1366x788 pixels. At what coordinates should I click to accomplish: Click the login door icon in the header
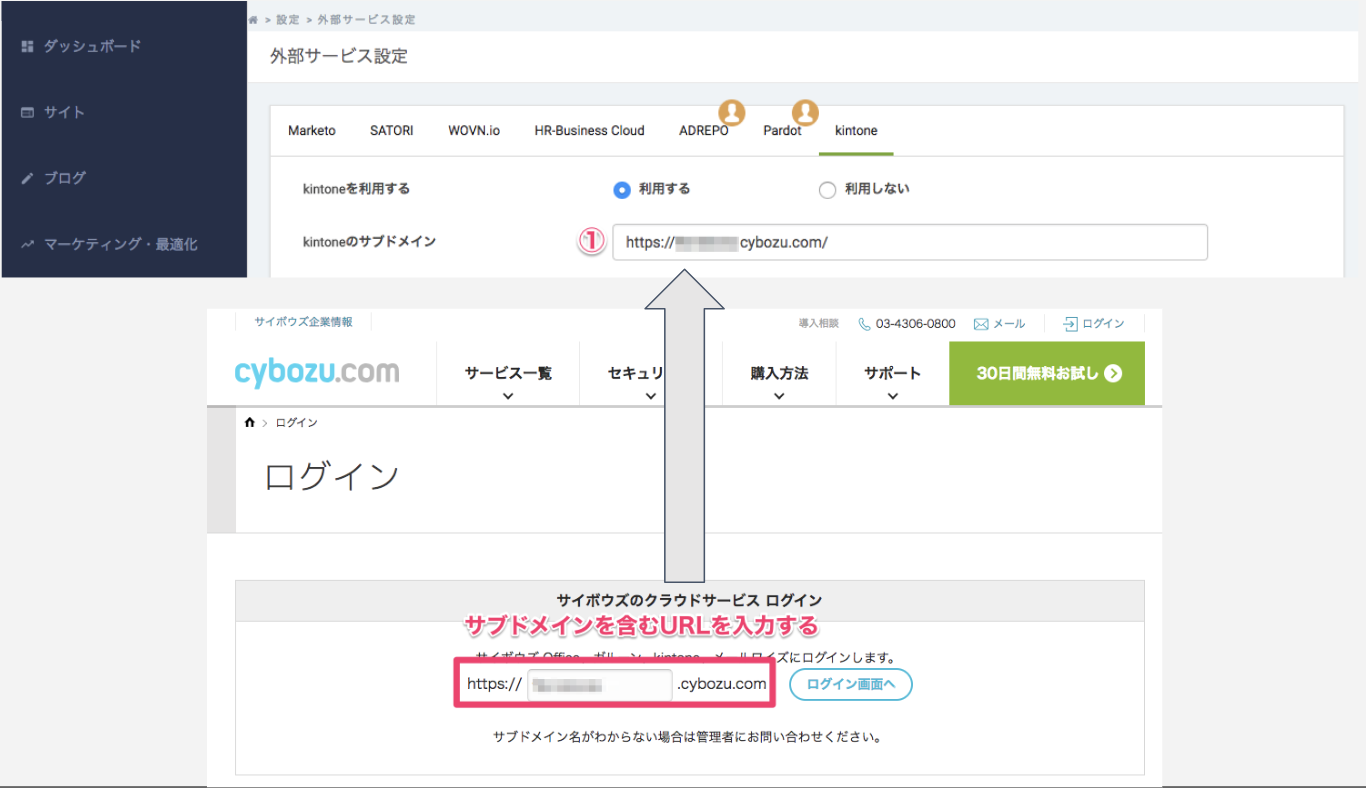[x=1070, y=324]
